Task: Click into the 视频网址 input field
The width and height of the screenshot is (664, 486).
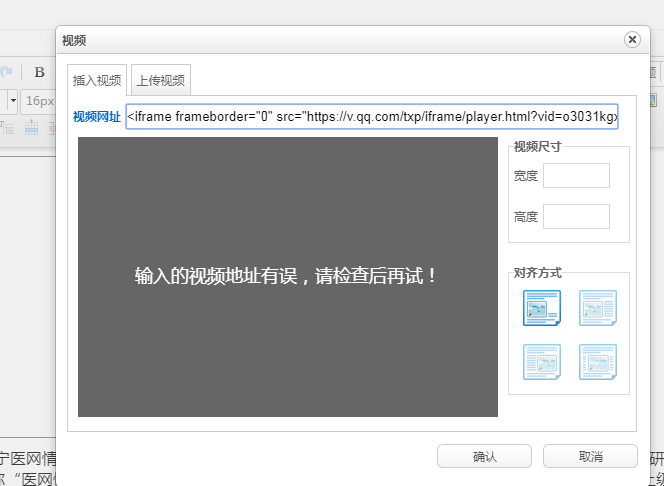Action: coord(372,116)
